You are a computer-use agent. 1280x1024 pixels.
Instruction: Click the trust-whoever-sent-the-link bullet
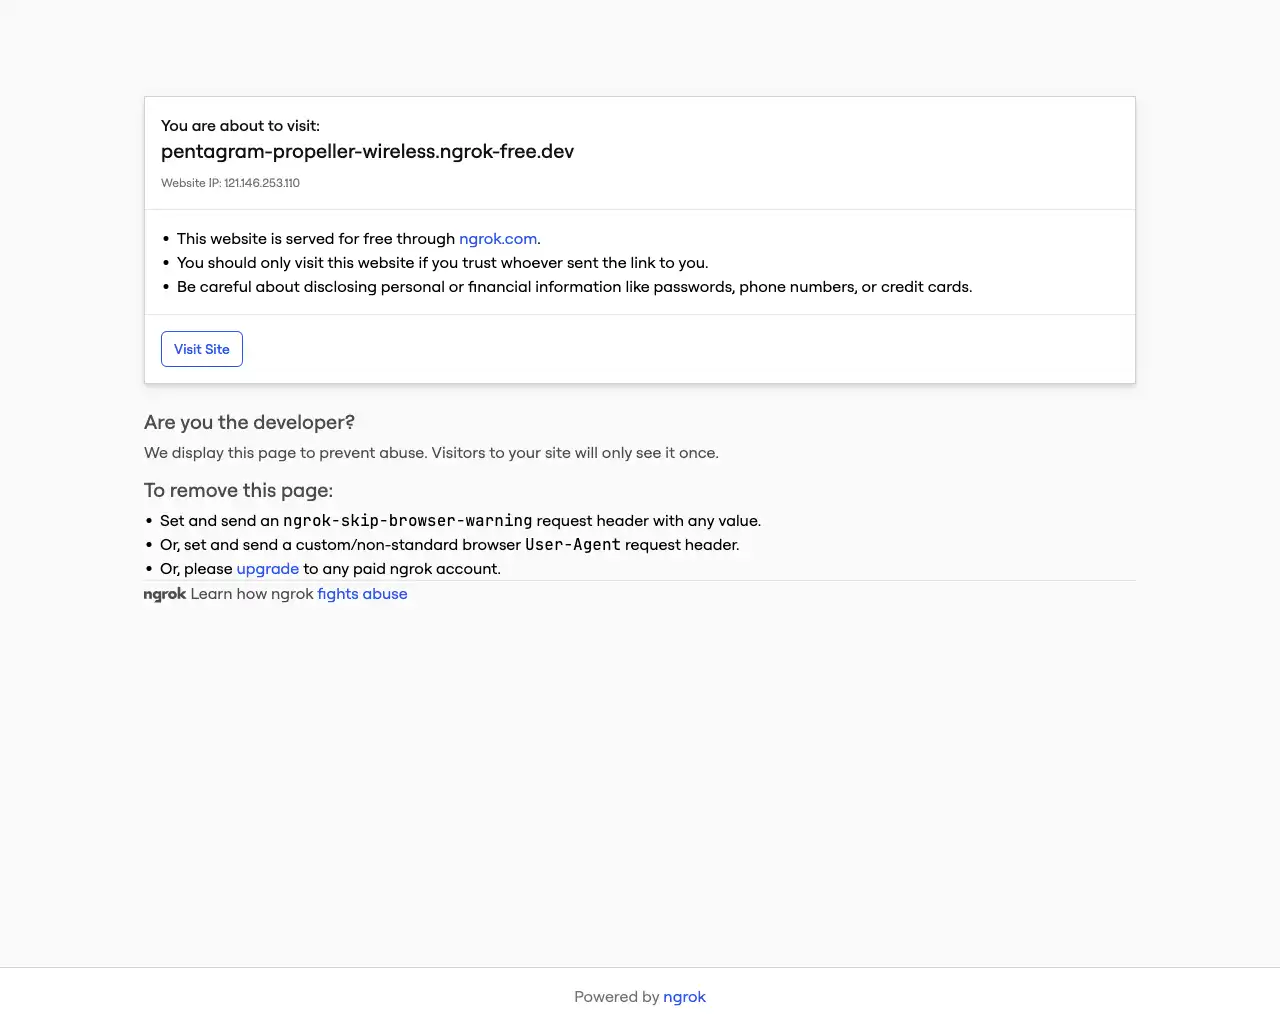point(442,262)
